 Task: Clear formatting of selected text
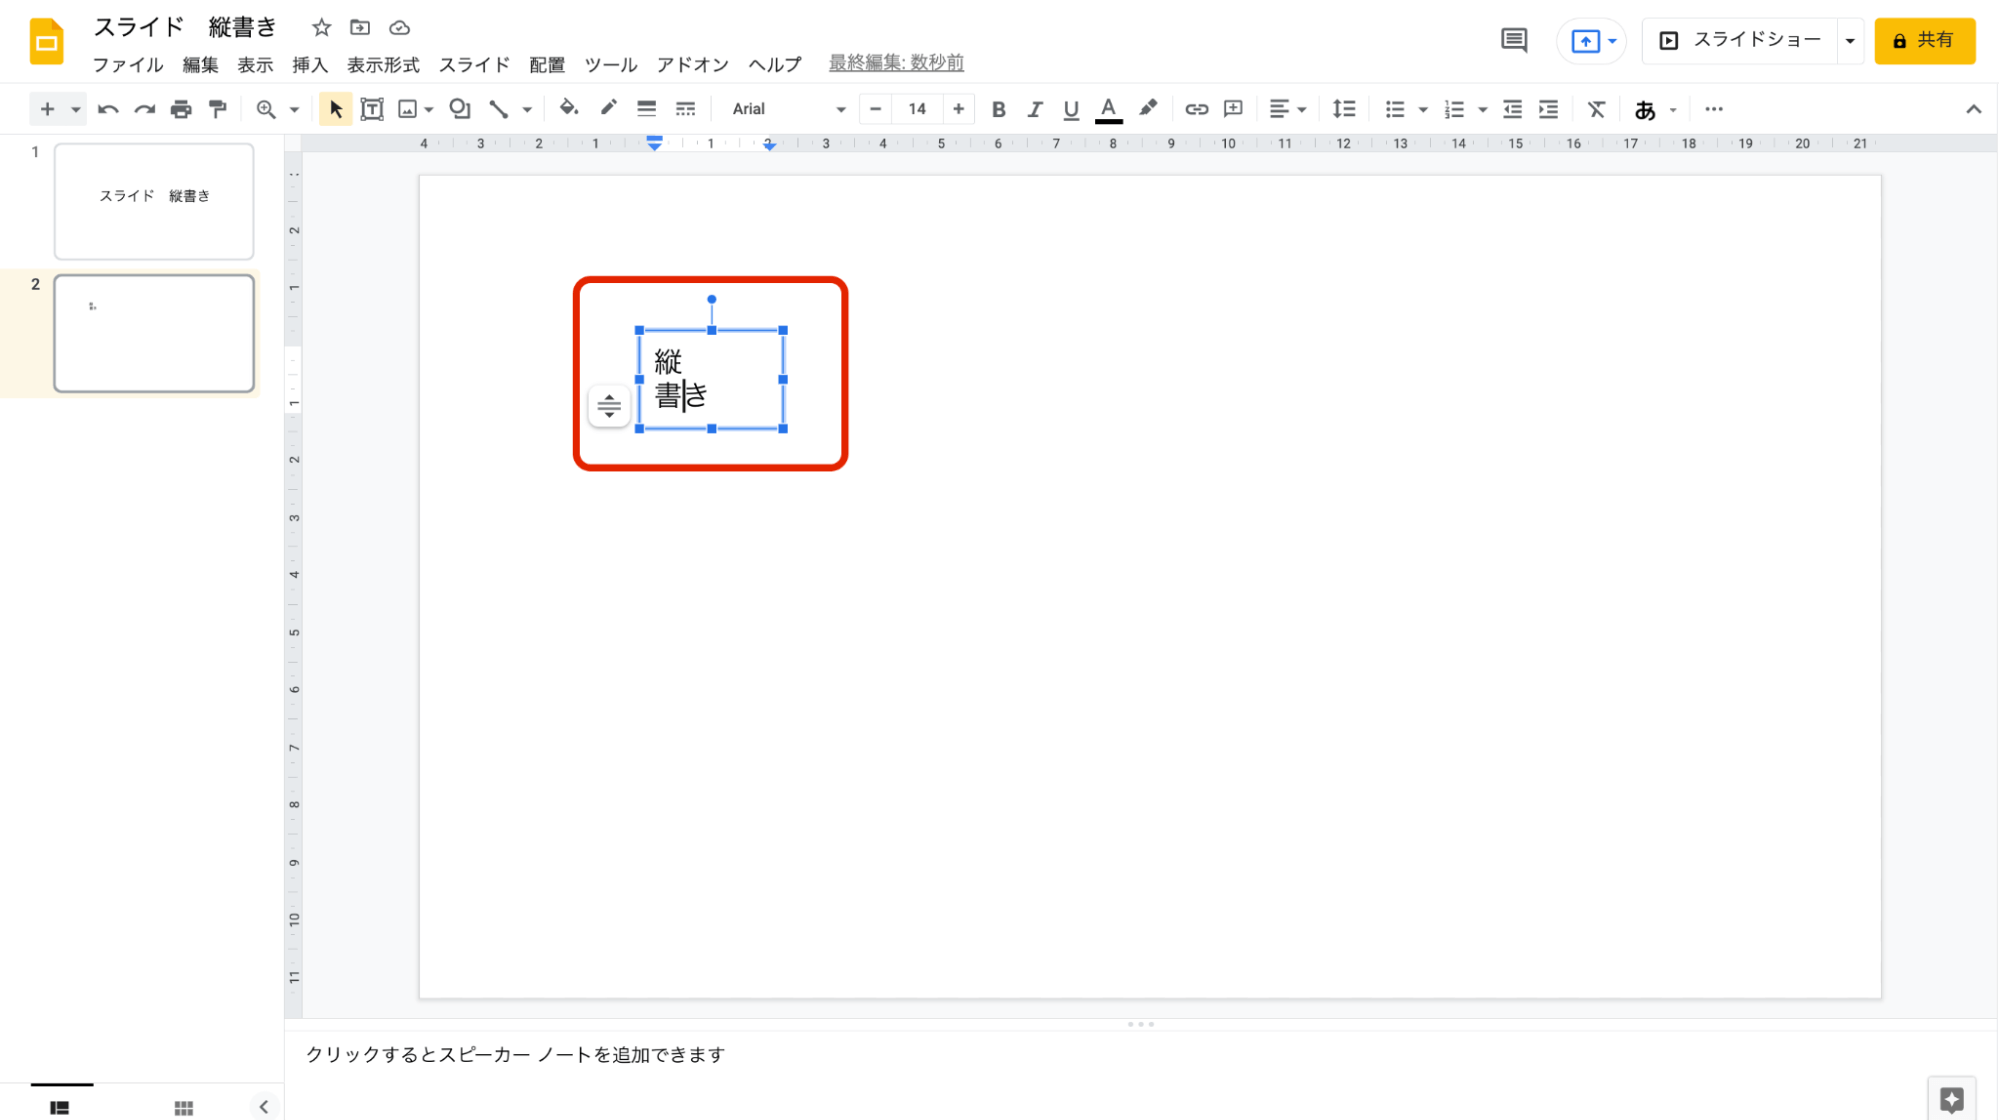click(1596, 109)
